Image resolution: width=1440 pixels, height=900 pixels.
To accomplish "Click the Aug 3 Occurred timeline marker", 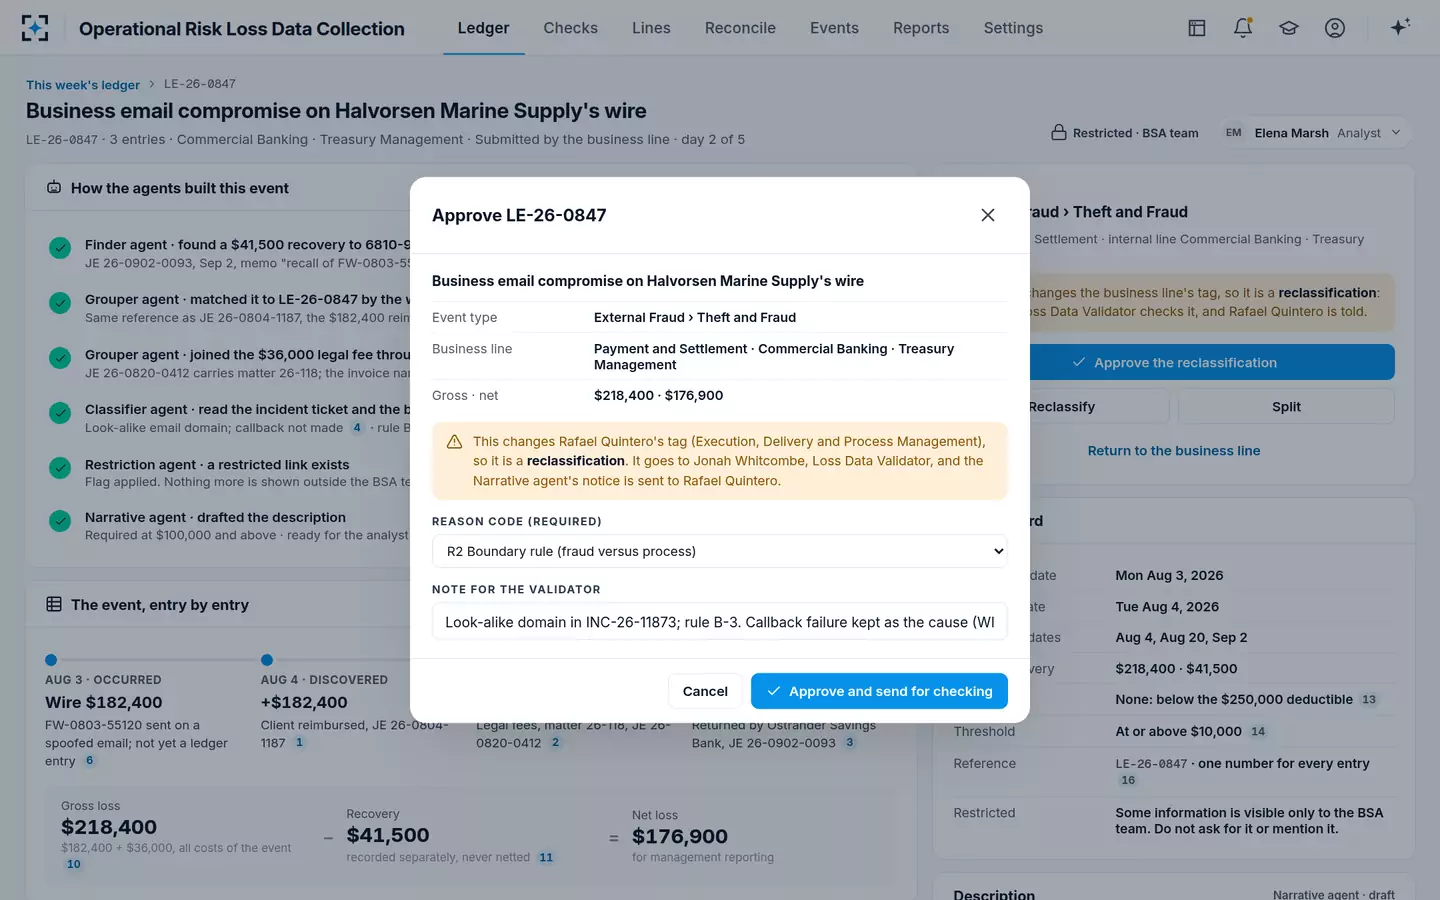I will (51, 660).
